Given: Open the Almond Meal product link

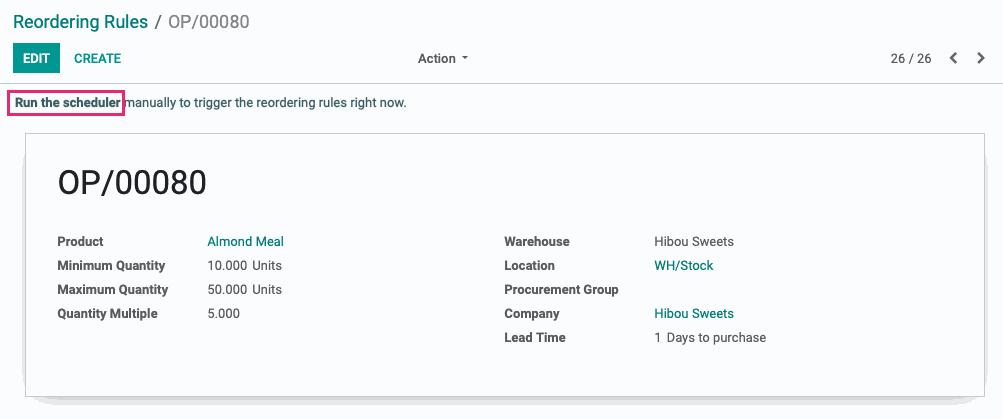Looking at the screenshot, I should [x=246, y=242].
